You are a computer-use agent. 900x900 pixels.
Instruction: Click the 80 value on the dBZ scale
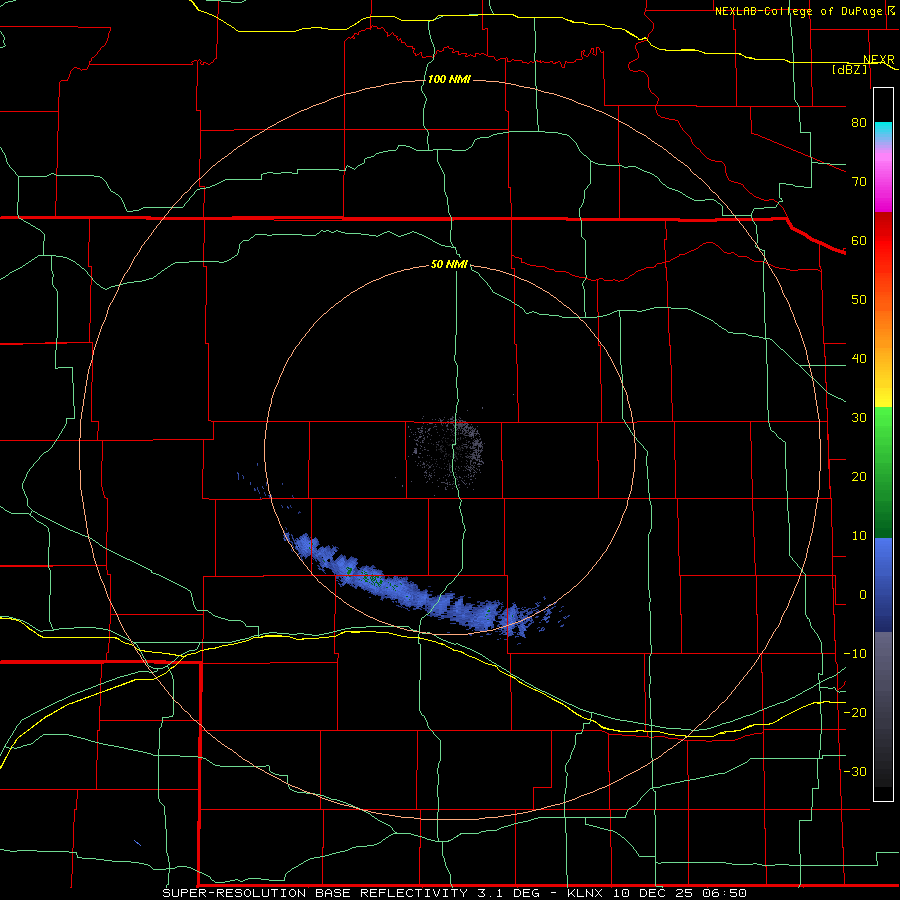tap(859, 122)
